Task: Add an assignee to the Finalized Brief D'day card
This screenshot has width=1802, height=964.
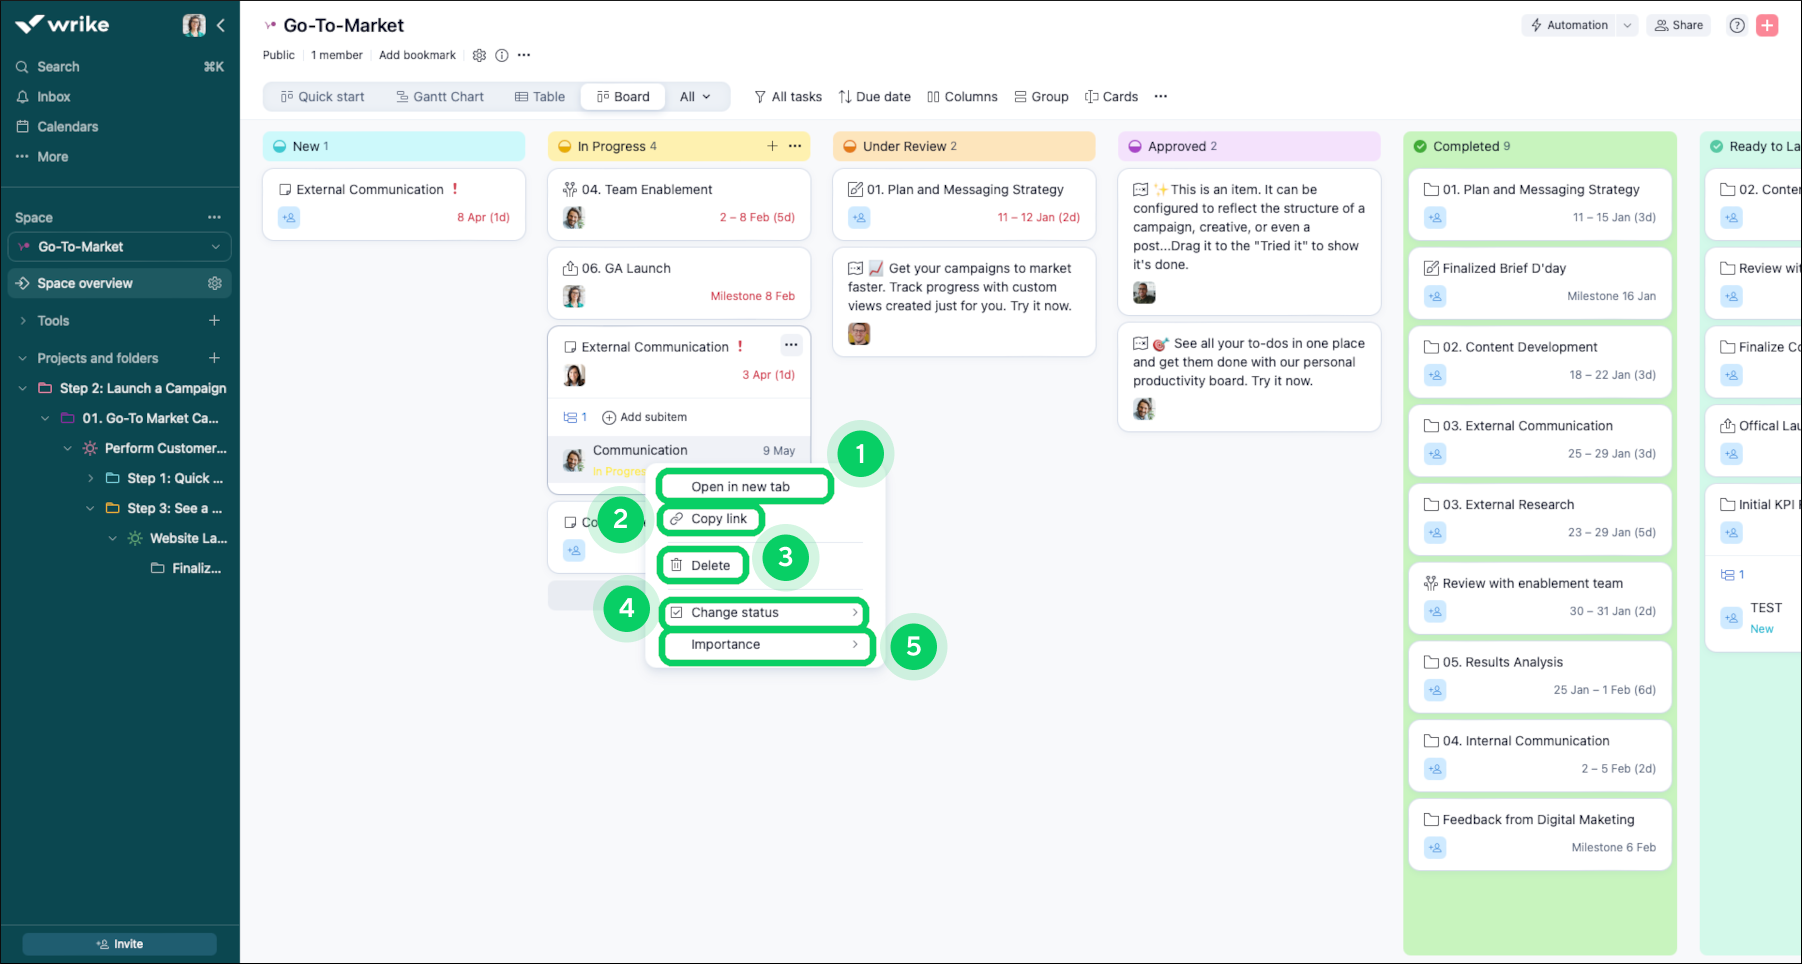Action: pyautogui.click(x=1435, y=296)
